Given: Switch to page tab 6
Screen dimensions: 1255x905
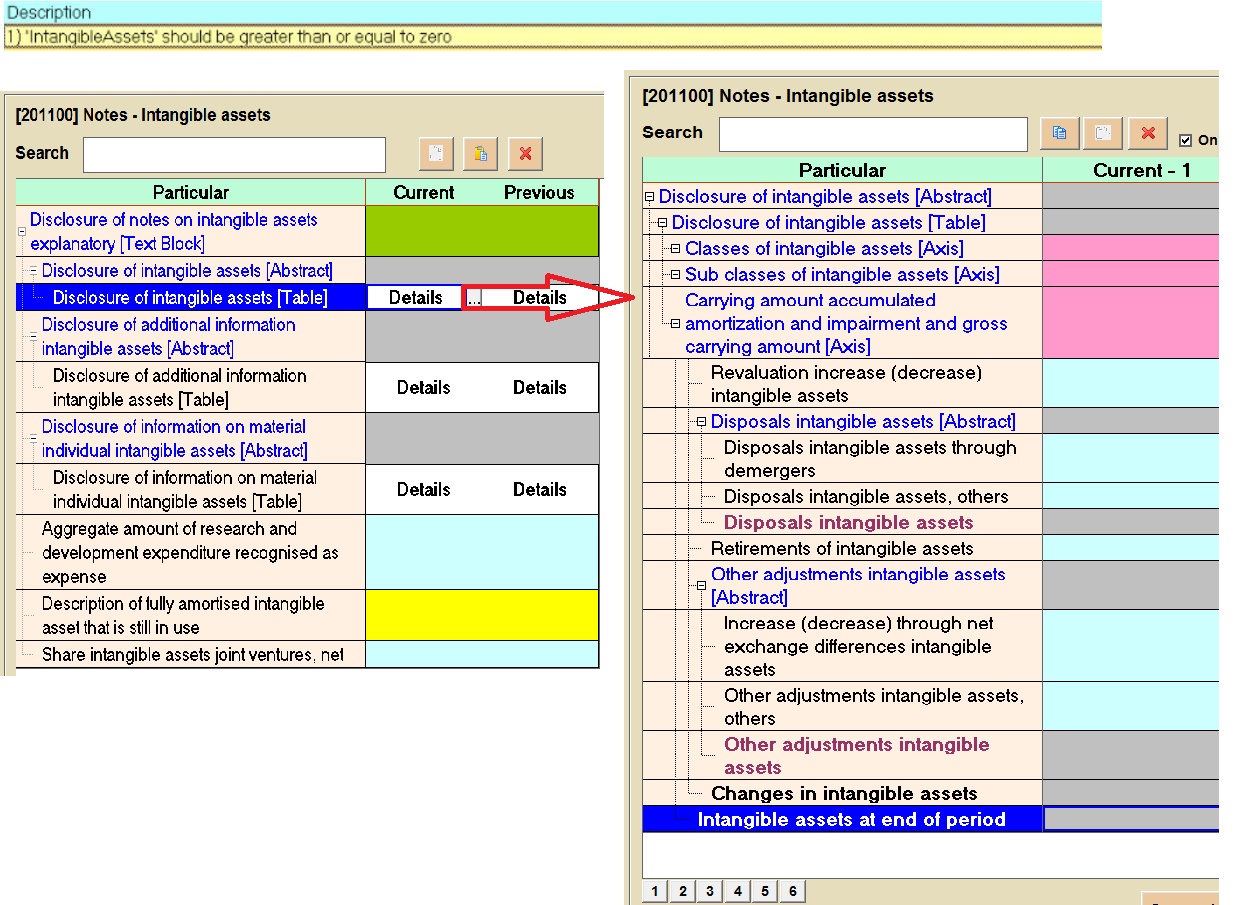Looking at the screenshot, I should 792,891.
